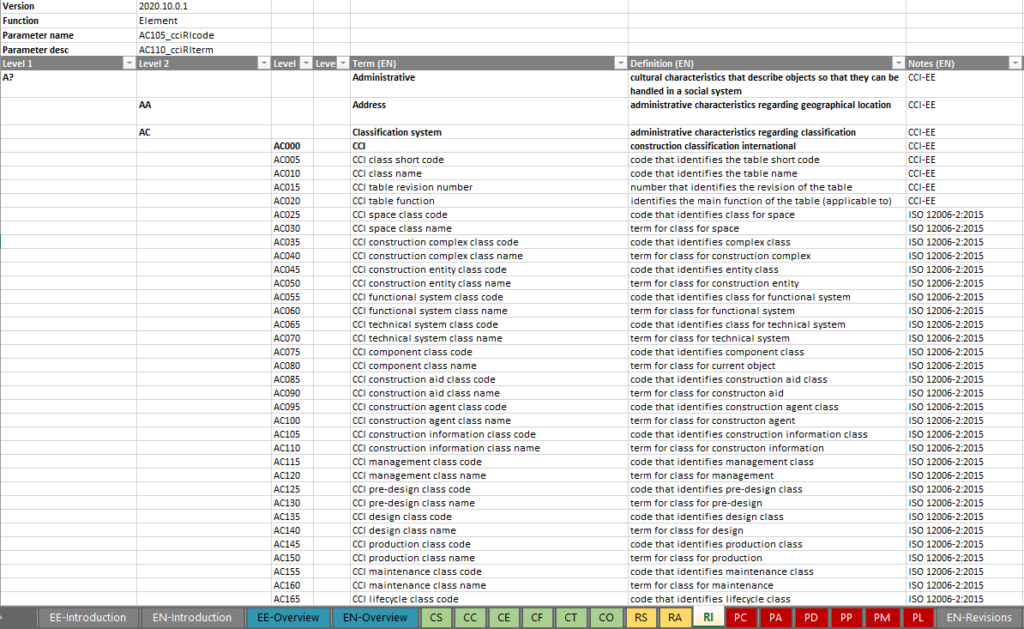Select the 'Parameter name' label cell

pyautogui.click(x=68, y=35)
